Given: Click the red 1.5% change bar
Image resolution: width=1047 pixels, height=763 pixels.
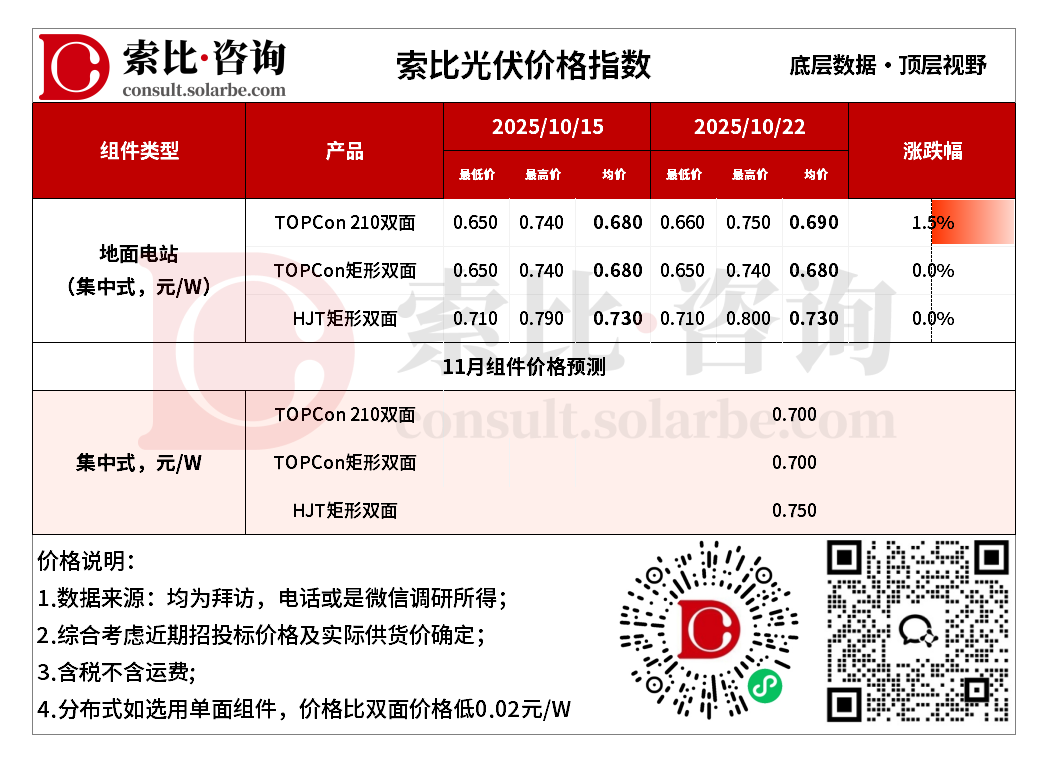Looking at the screenshot, I should 971,223.
